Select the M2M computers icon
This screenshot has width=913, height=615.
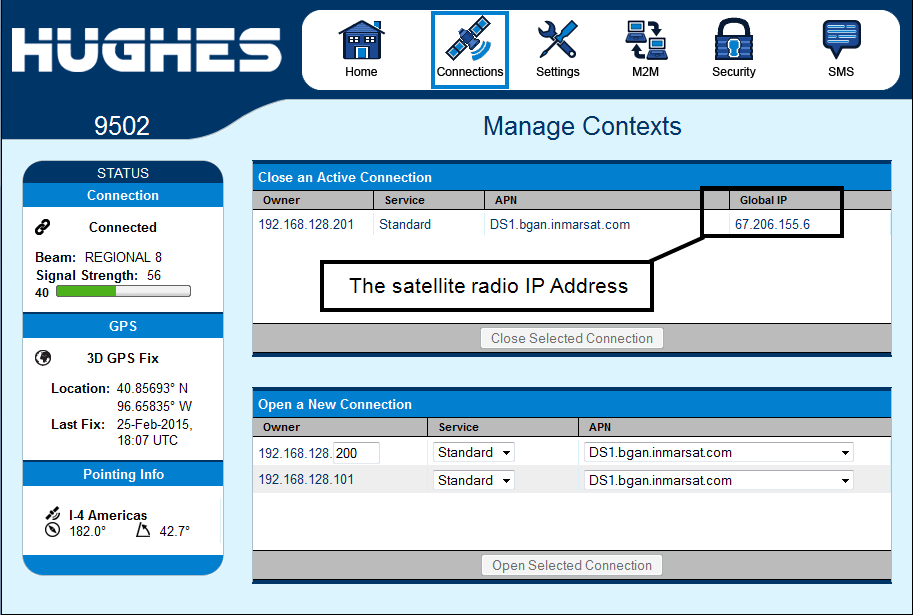pos(645,42)
